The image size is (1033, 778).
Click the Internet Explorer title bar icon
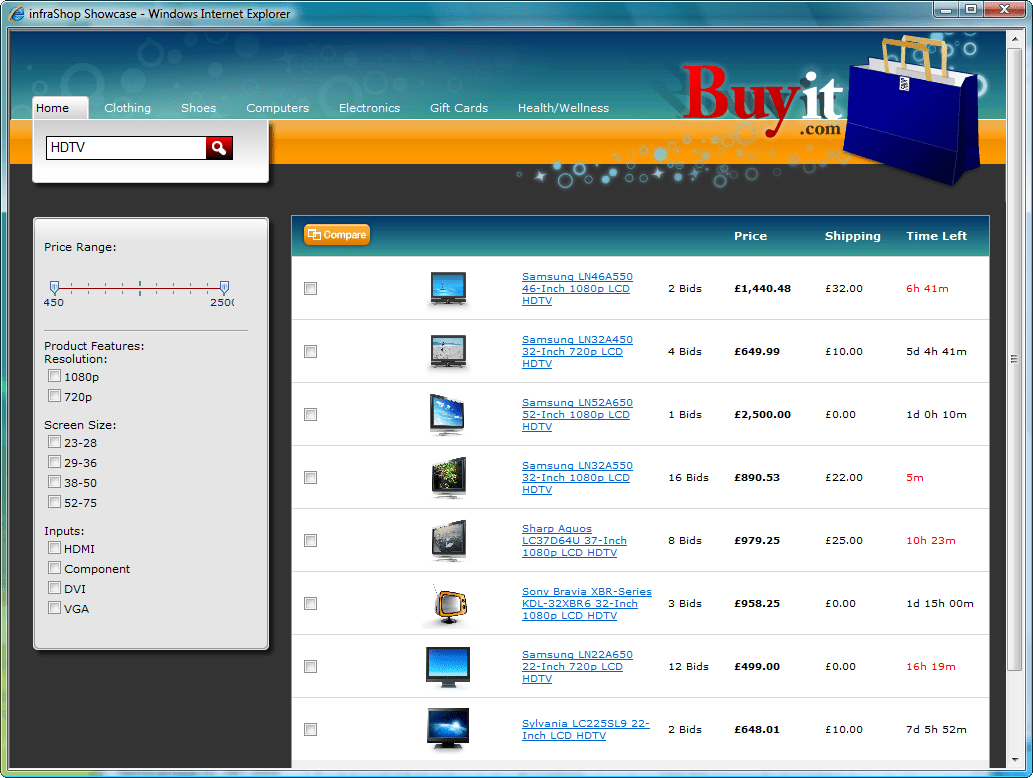click(x=16, y=13)
